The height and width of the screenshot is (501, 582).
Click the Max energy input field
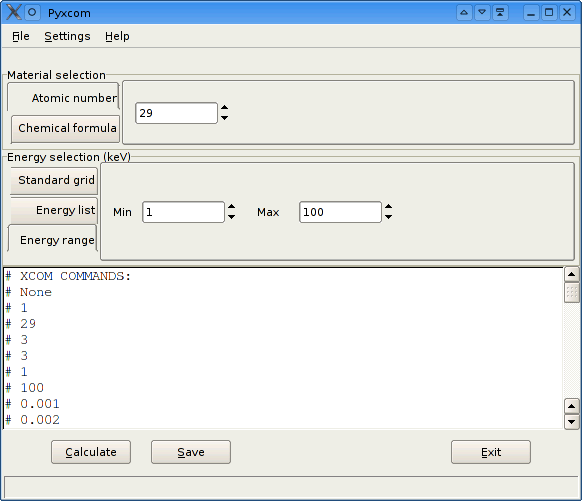click(x=340, y=212)
